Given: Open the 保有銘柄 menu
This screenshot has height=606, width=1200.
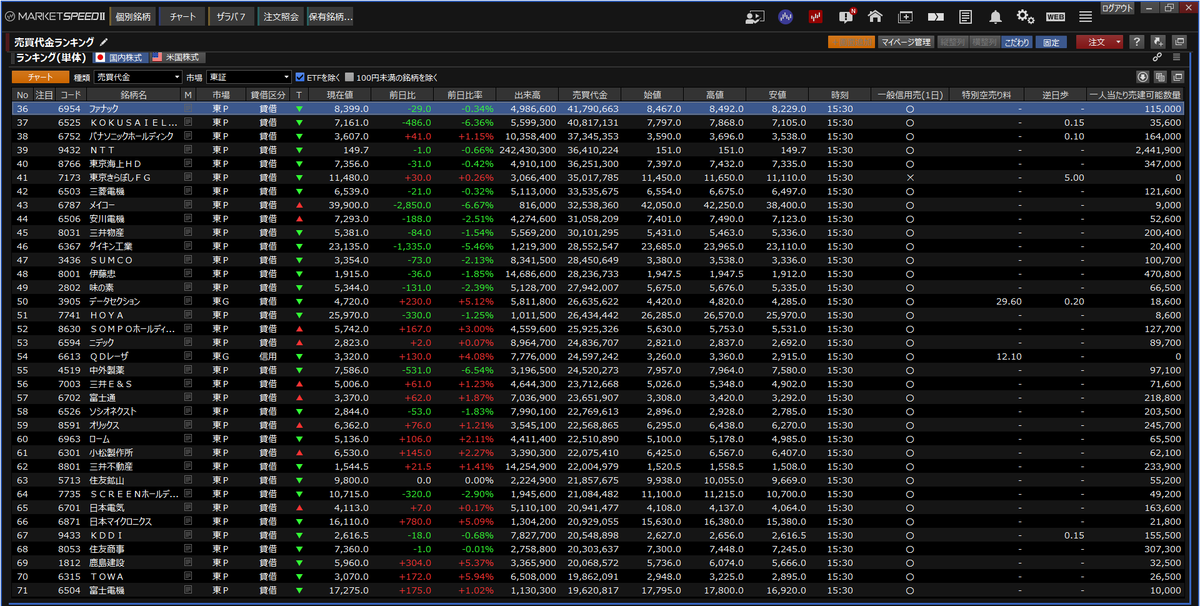Looking at the screenshot, I should click(330, 17).
